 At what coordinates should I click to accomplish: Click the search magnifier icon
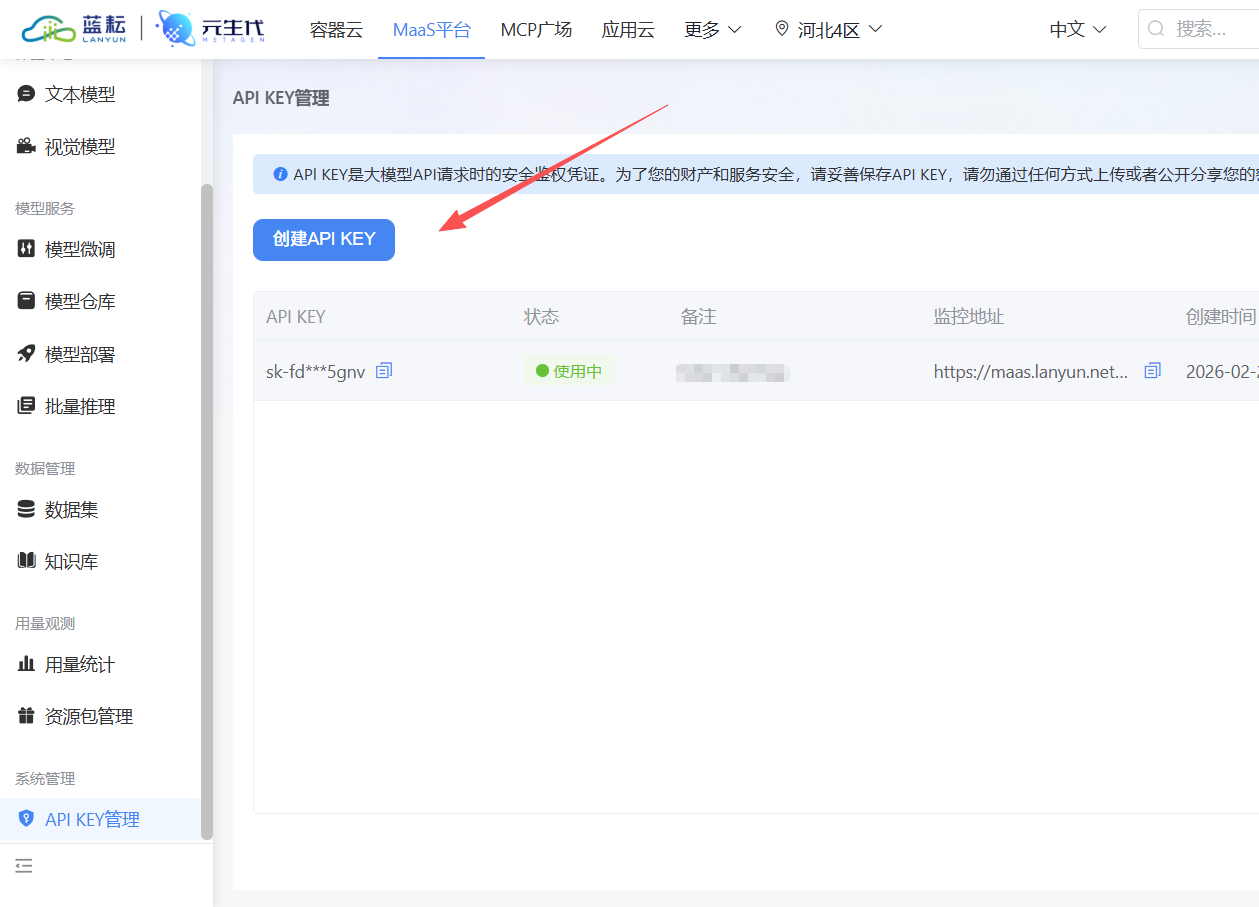pyautogui.click(x=1156, y=29)
